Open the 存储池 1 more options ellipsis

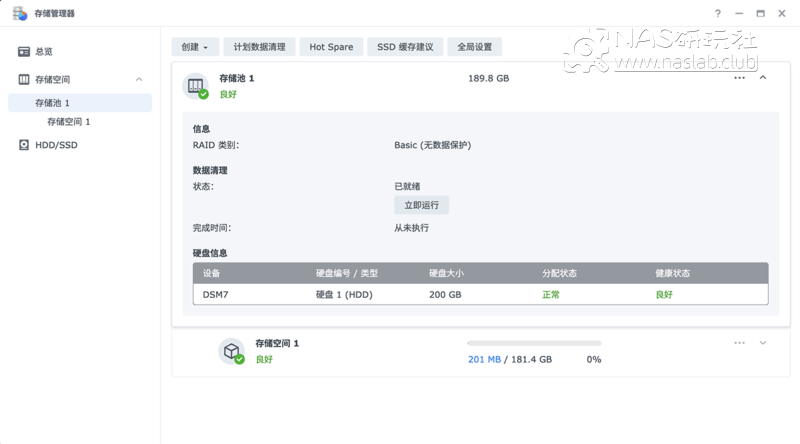click(740, 78)
